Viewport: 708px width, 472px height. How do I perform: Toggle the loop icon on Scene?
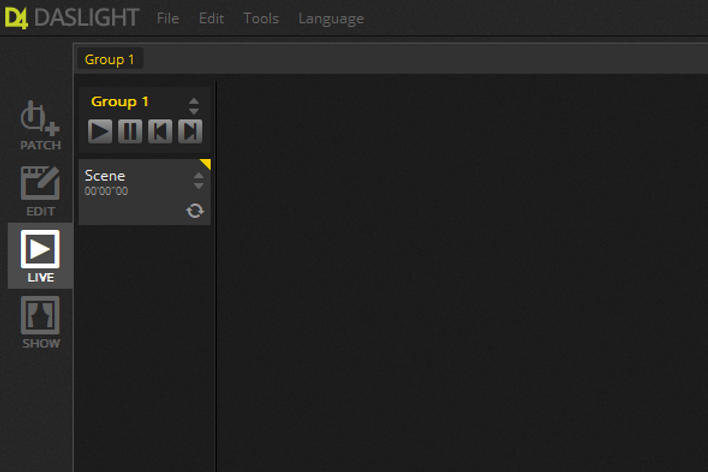(x=195, y=210)
